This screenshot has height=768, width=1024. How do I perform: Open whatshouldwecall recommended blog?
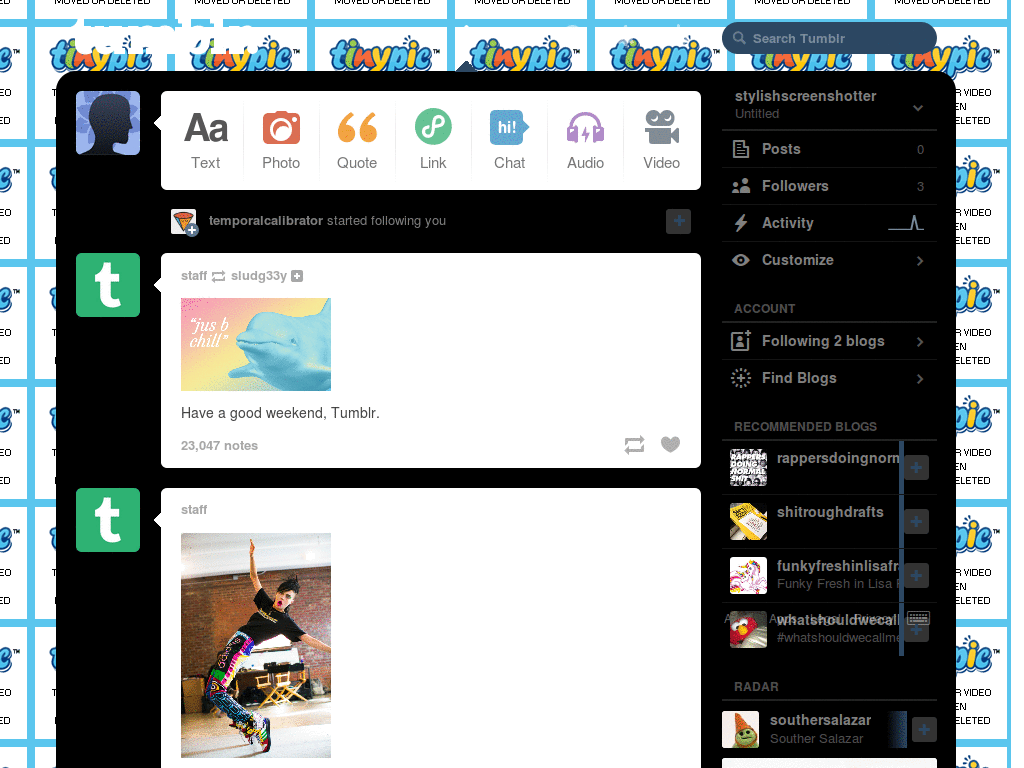click(x=838, y=620)
